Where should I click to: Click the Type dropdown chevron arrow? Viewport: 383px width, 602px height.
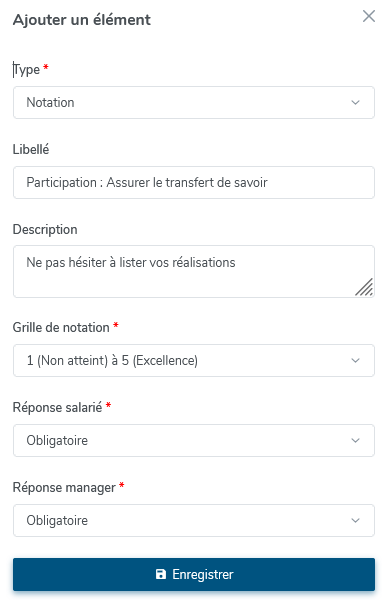click(x=355, y=103)
